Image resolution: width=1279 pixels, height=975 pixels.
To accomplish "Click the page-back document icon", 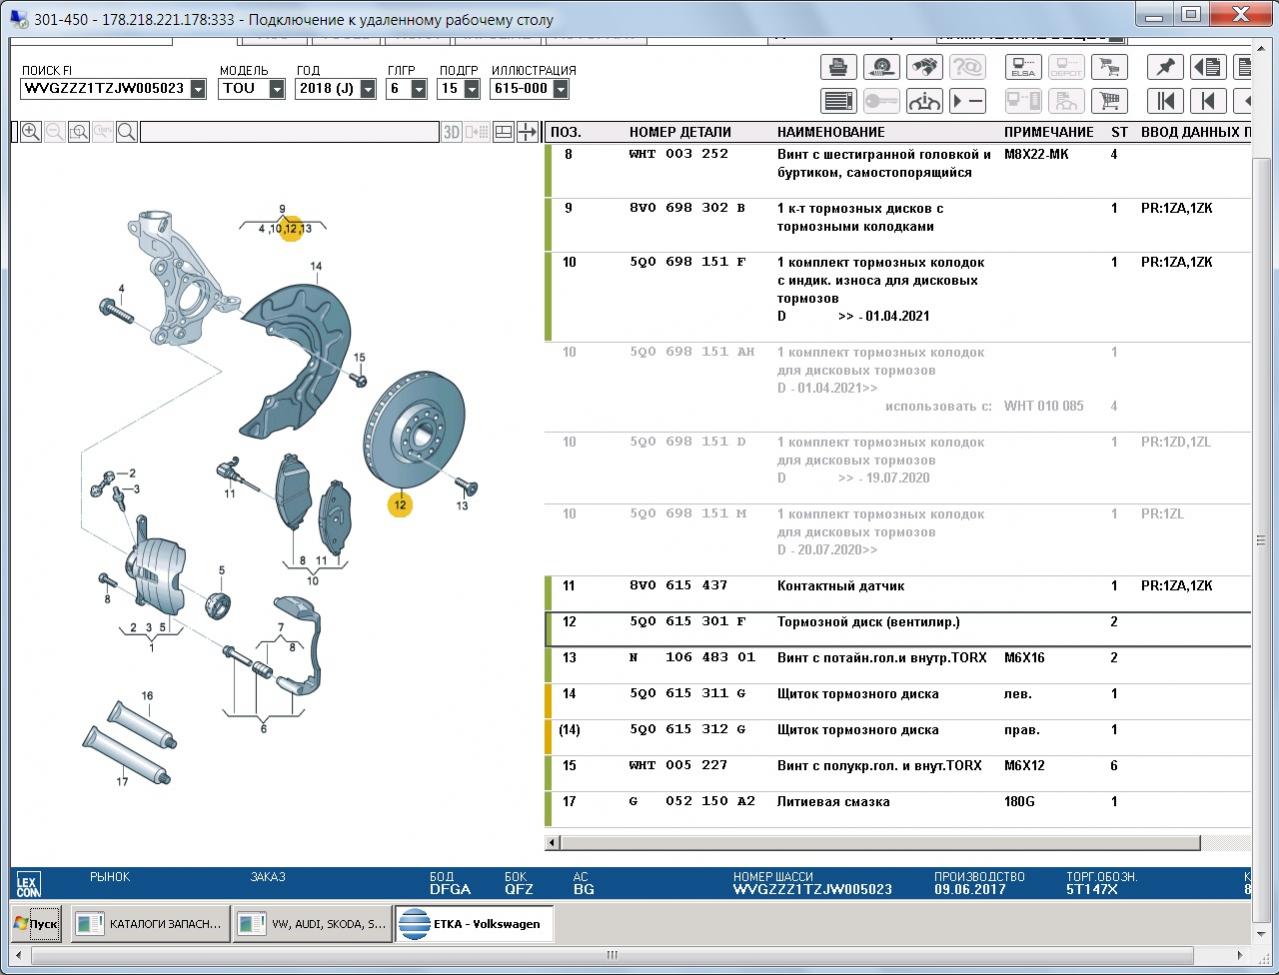I will click(x=1208, y=67).
